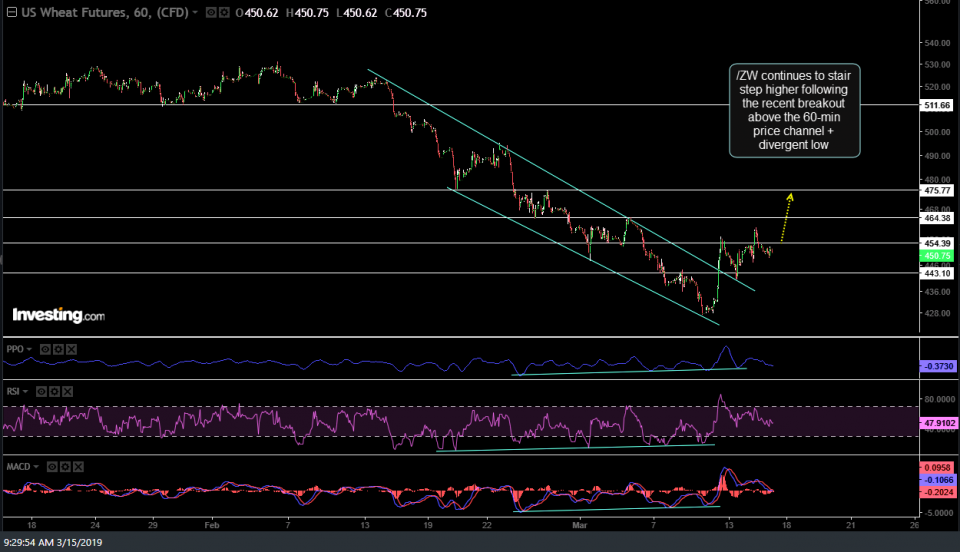
Task: Toggle MACD indicator visibility eye
Action: tap(54, 466)
